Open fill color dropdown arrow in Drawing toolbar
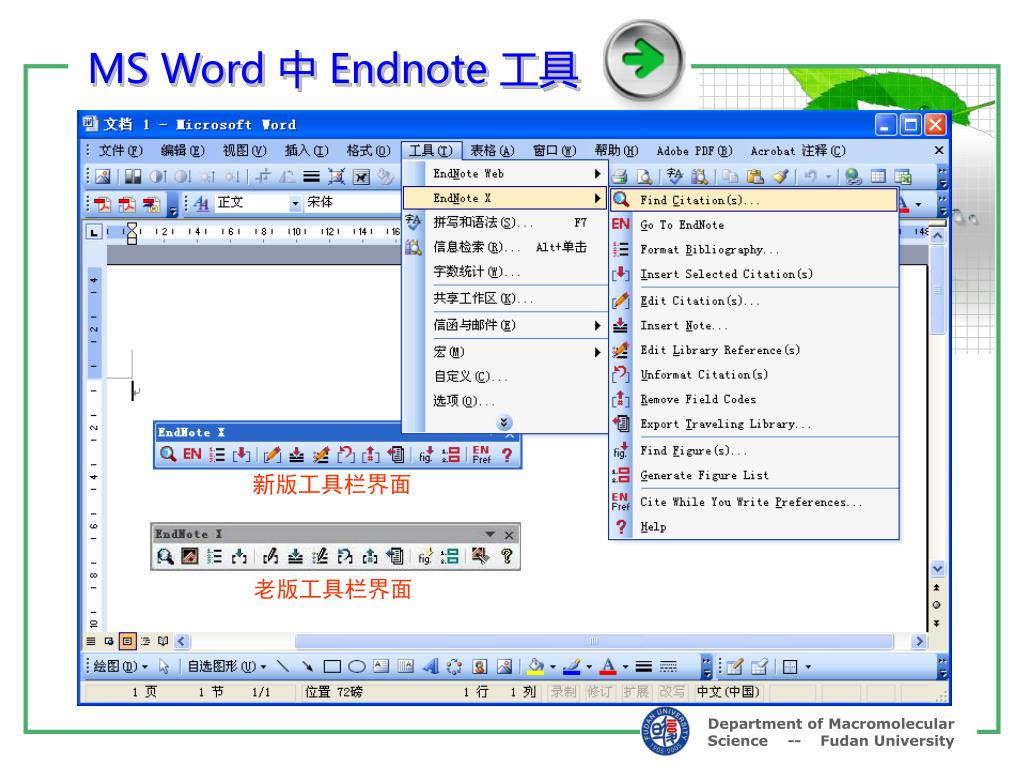 click(x=553, y=667)
